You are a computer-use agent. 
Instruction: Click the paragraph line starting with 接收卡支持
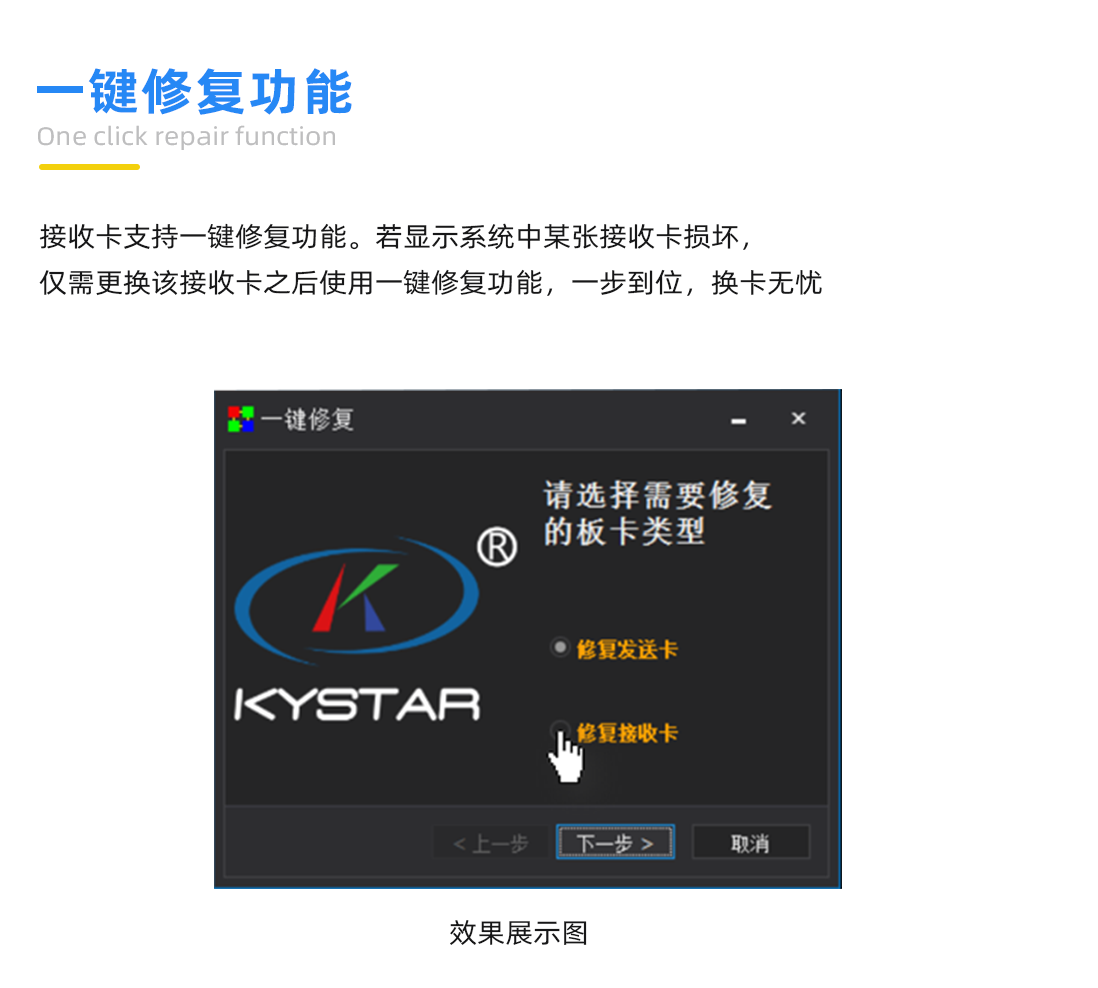coord(396,237)
